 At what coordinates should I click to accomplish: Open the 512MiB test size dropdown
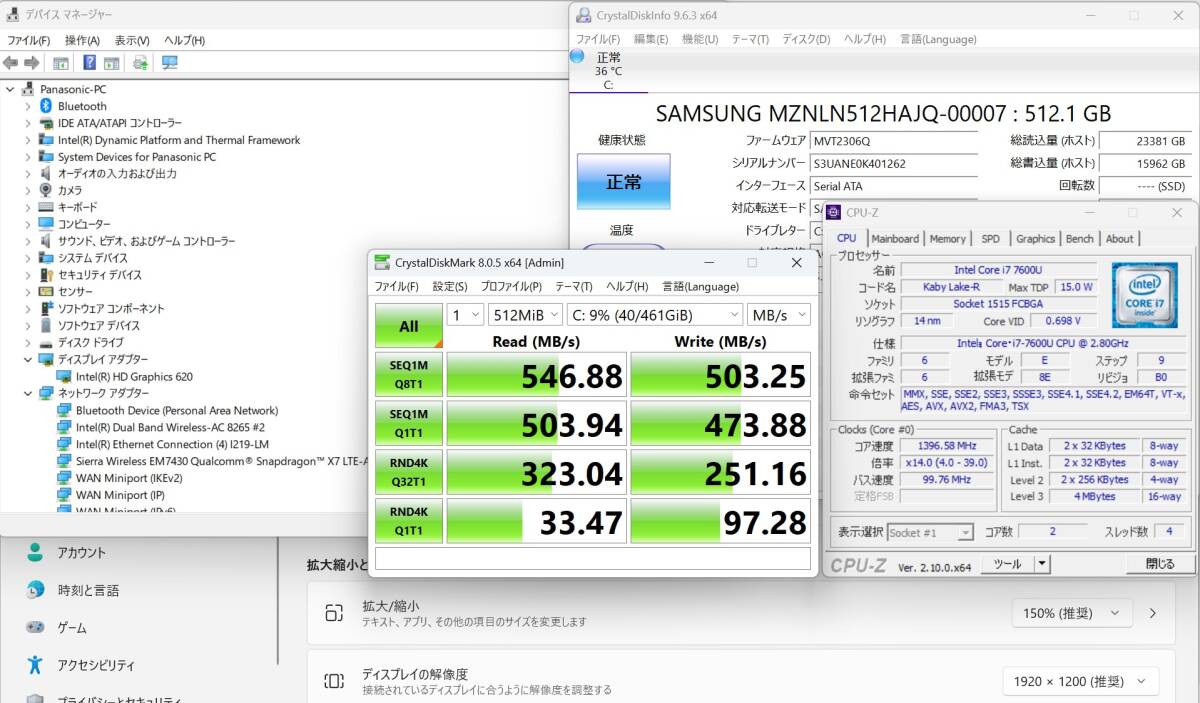tap(525, 314)
